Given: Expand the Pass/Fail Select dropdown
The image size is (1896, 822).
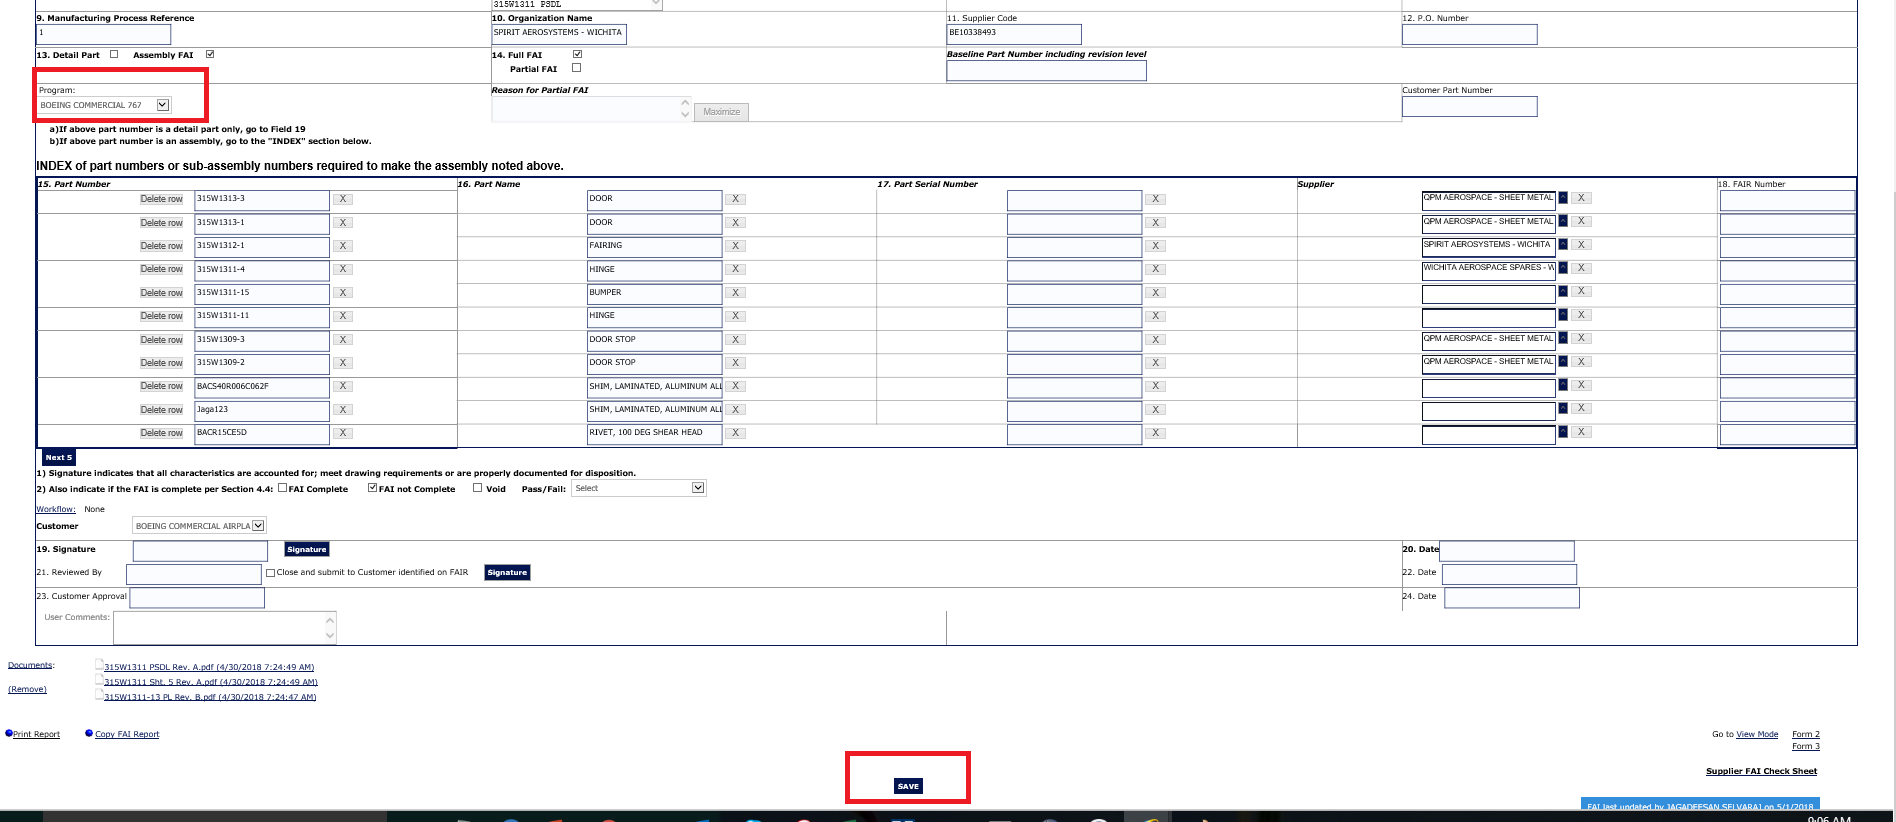Looking at the screenshot, I should 698,488.
